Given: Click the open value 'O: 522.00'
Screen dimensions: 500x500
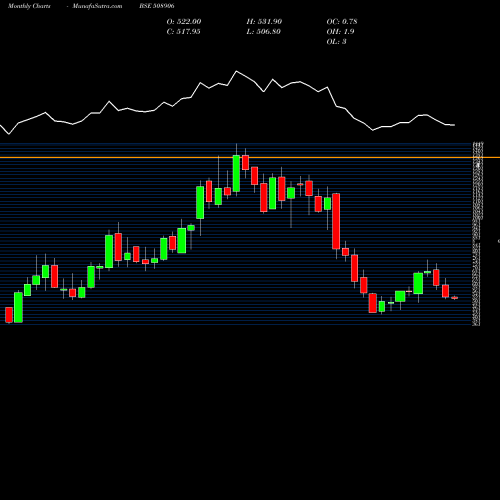Looking at the screenshot, I should (x=184, y=21).
